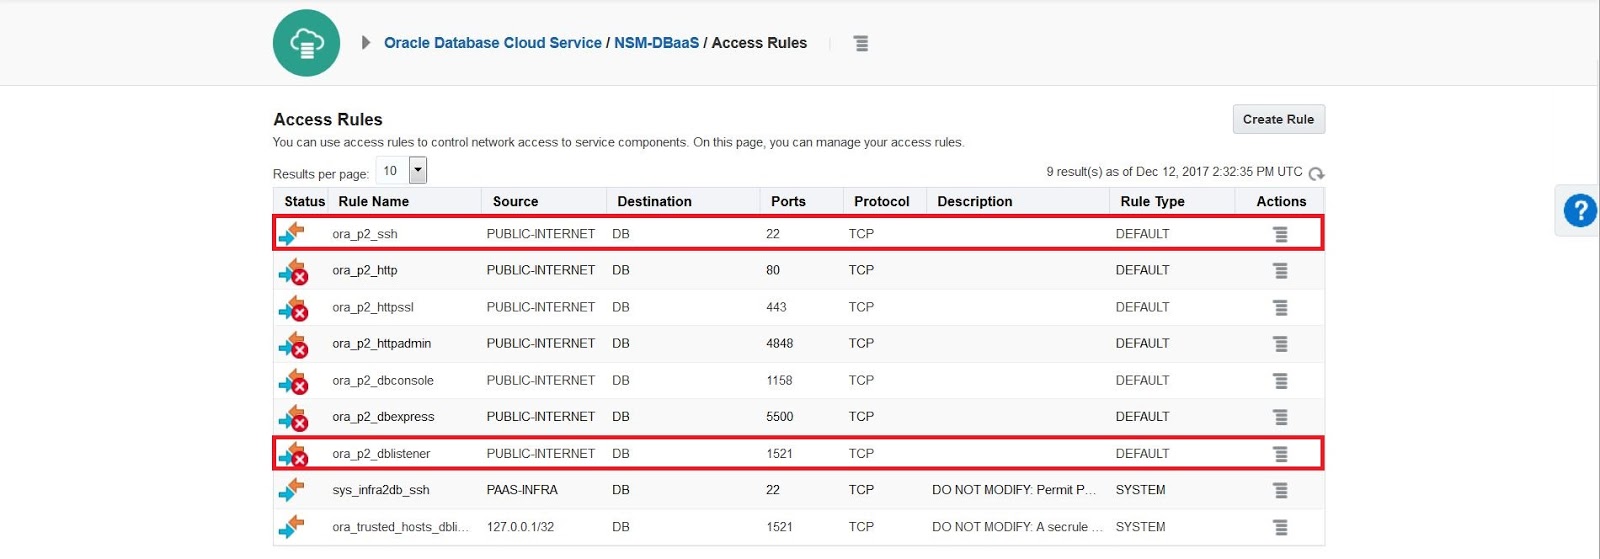The height and width of the screenshot is (559, 1600).
Task: Open actions menu for ora_p2_dbconsole
Action: pos(1280,381)
